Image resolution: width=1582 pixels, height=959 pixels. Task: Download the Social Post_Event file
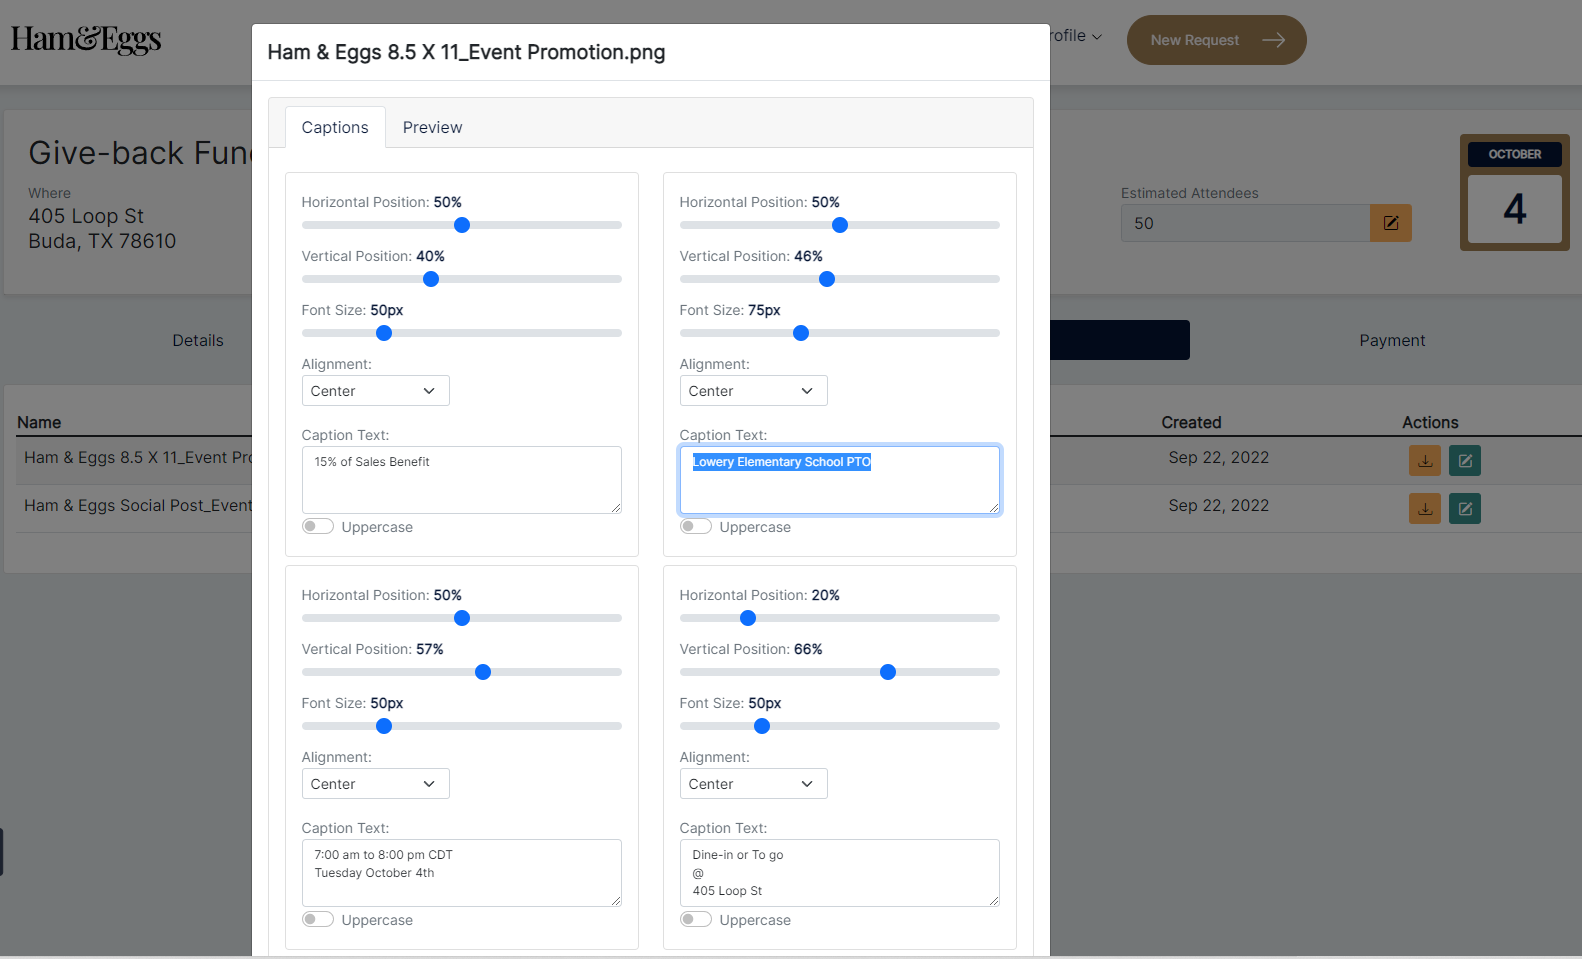click(x=1425, y=509)
